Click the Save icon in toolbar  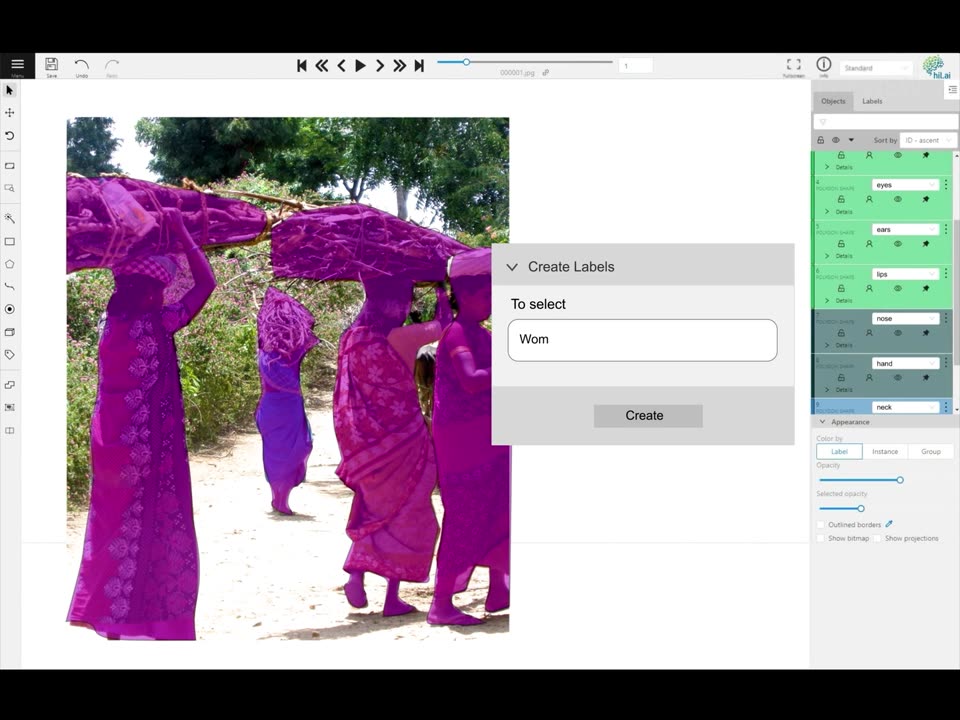point(51,64)
